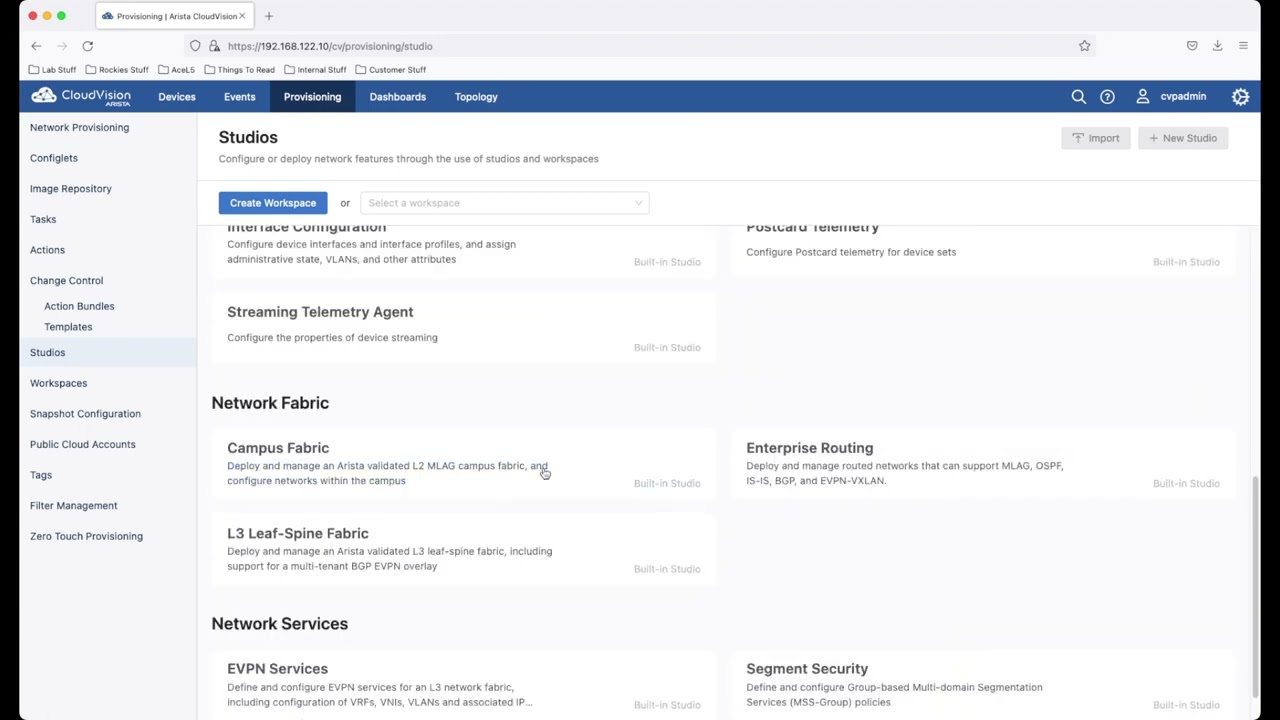Open Snapshot Configuration in the sidebar

[x=85, y=414]
